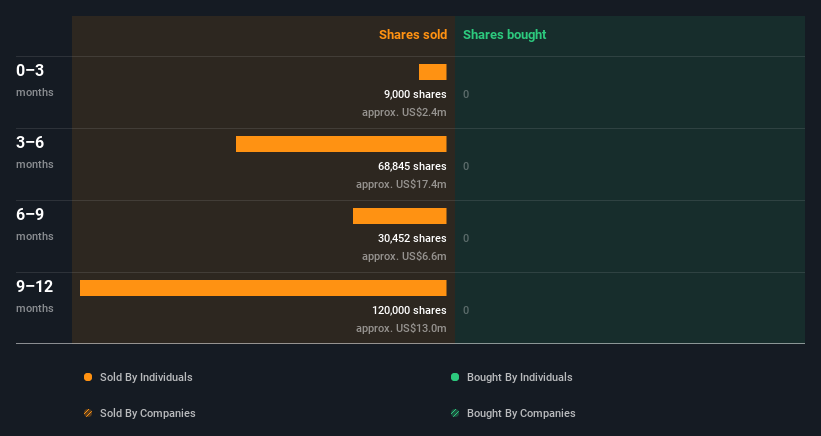
Task: Click the green Bought By Individuals legend dot
Action: point(455,377)
